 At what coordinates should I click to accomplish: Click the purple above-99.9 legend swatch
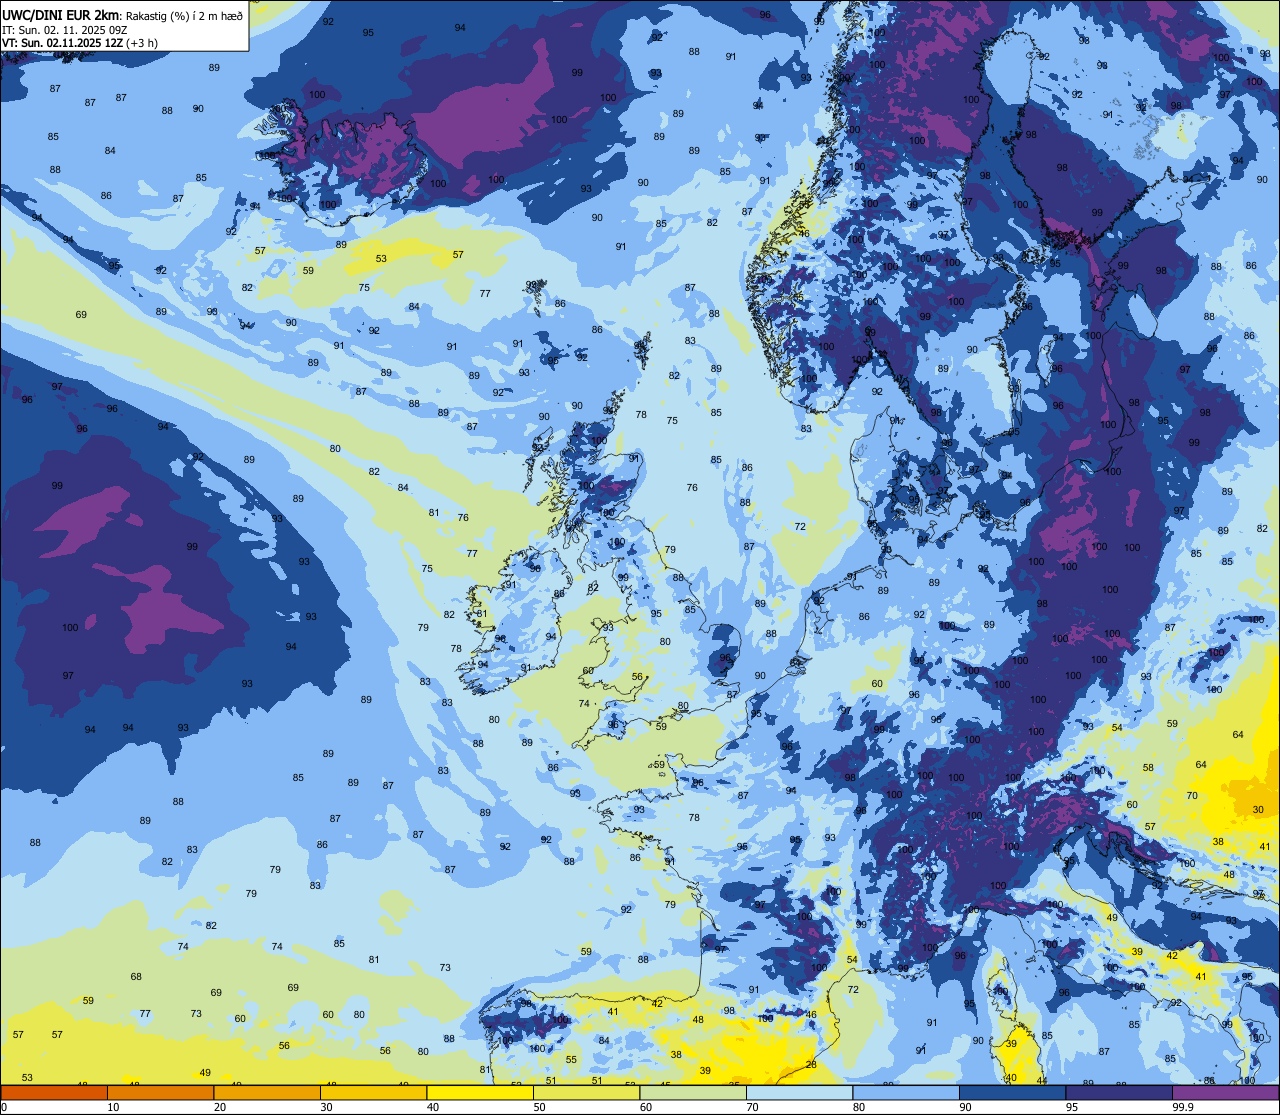pos(1225,1092)
